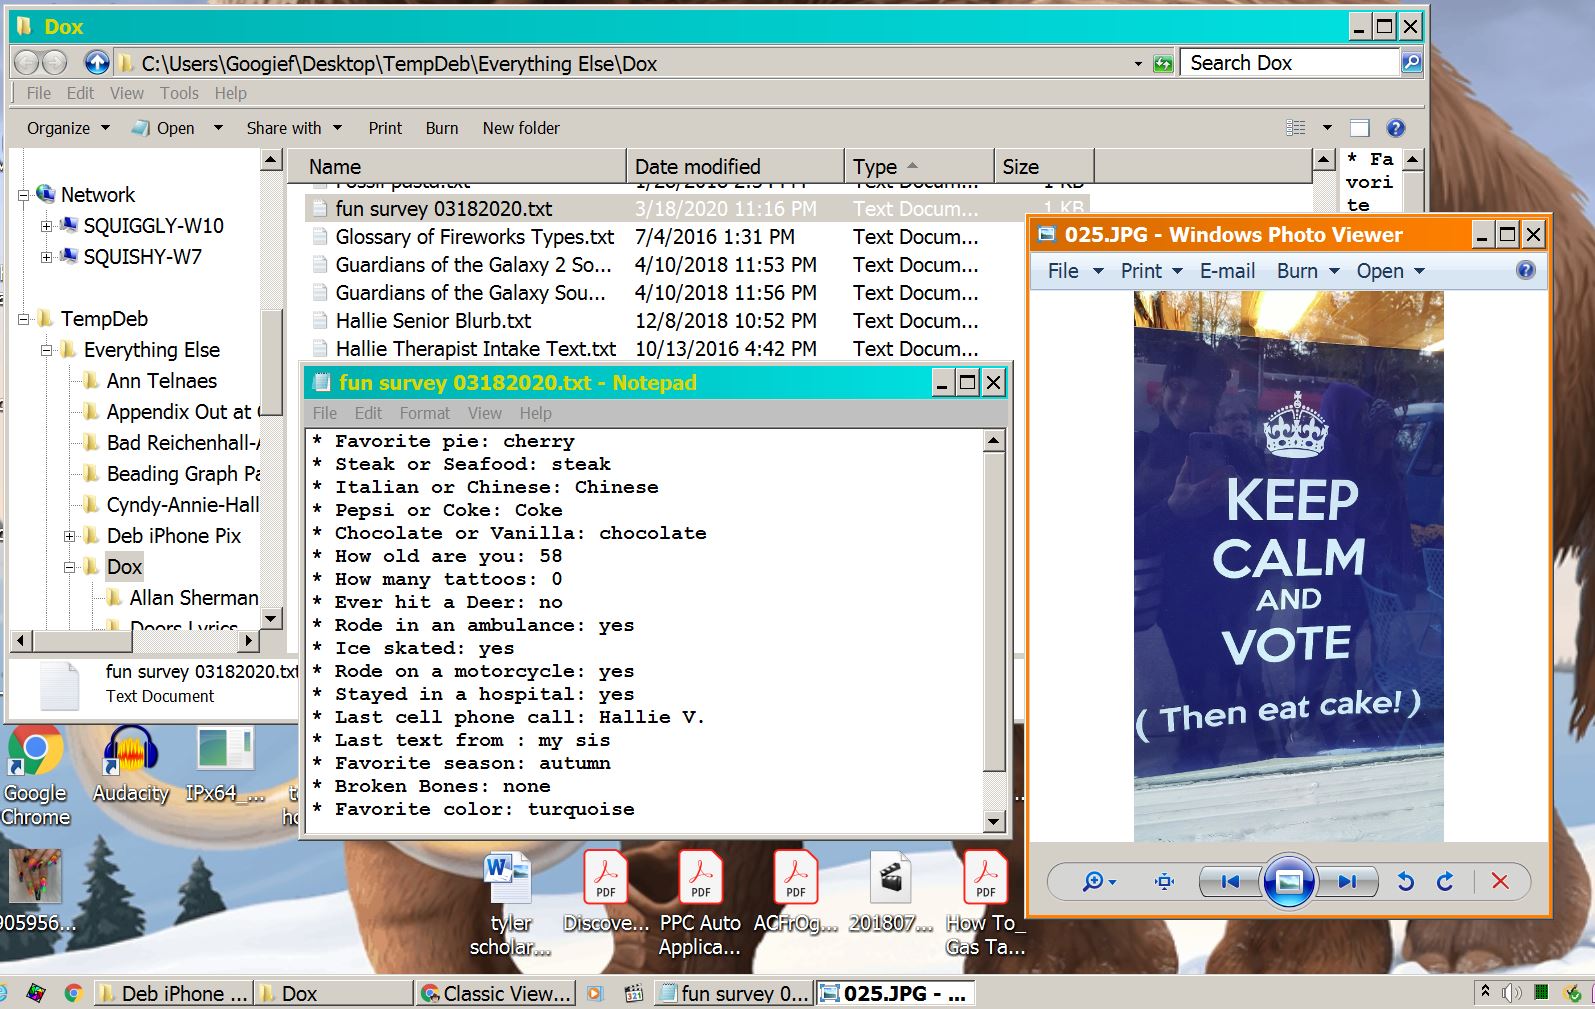This screenshot has width=1595, height=1009.
Task: Select the tyler scholar Word document icon
Action: (x=510, y=903)
